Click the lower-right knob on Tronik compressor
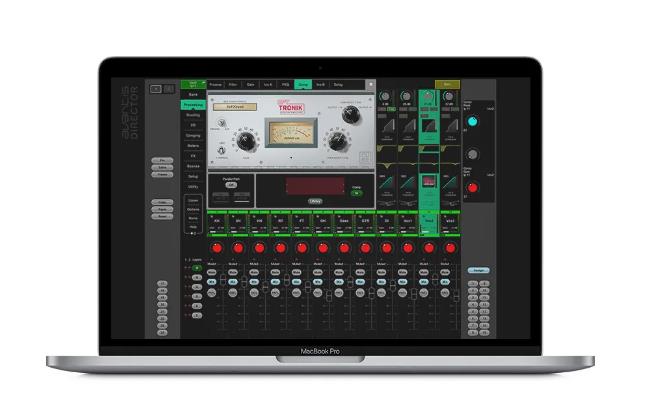Image resolution: width=645 pixels, height=420 pixels. [x=338, y=141]
